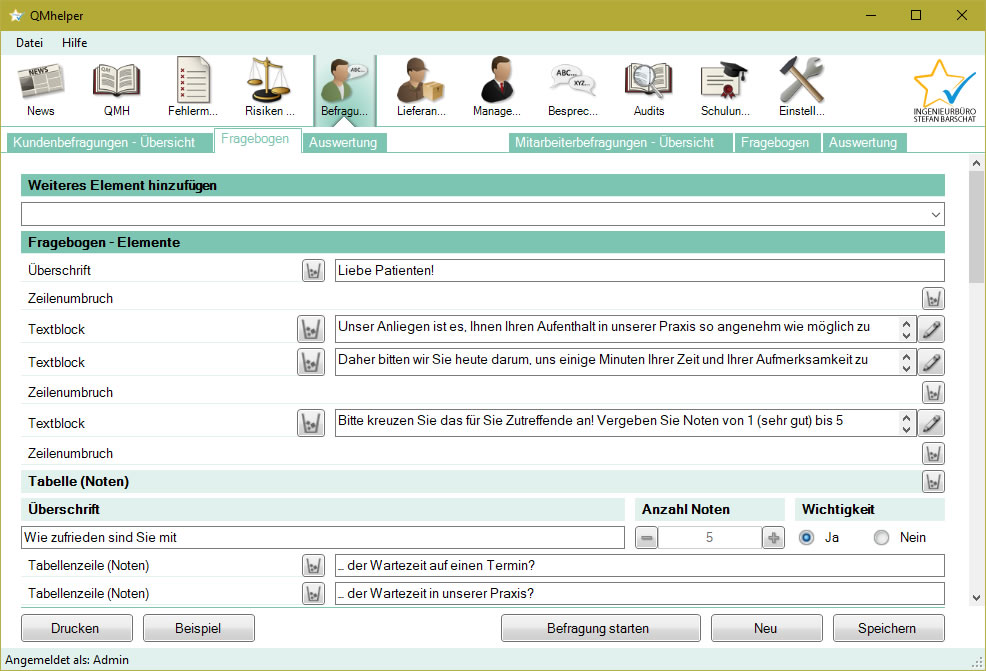986x671 pixels.
Task: Delete the 'Daher bitten wir' Textblock
Action: pyautogui.click(x=311, y=362)
